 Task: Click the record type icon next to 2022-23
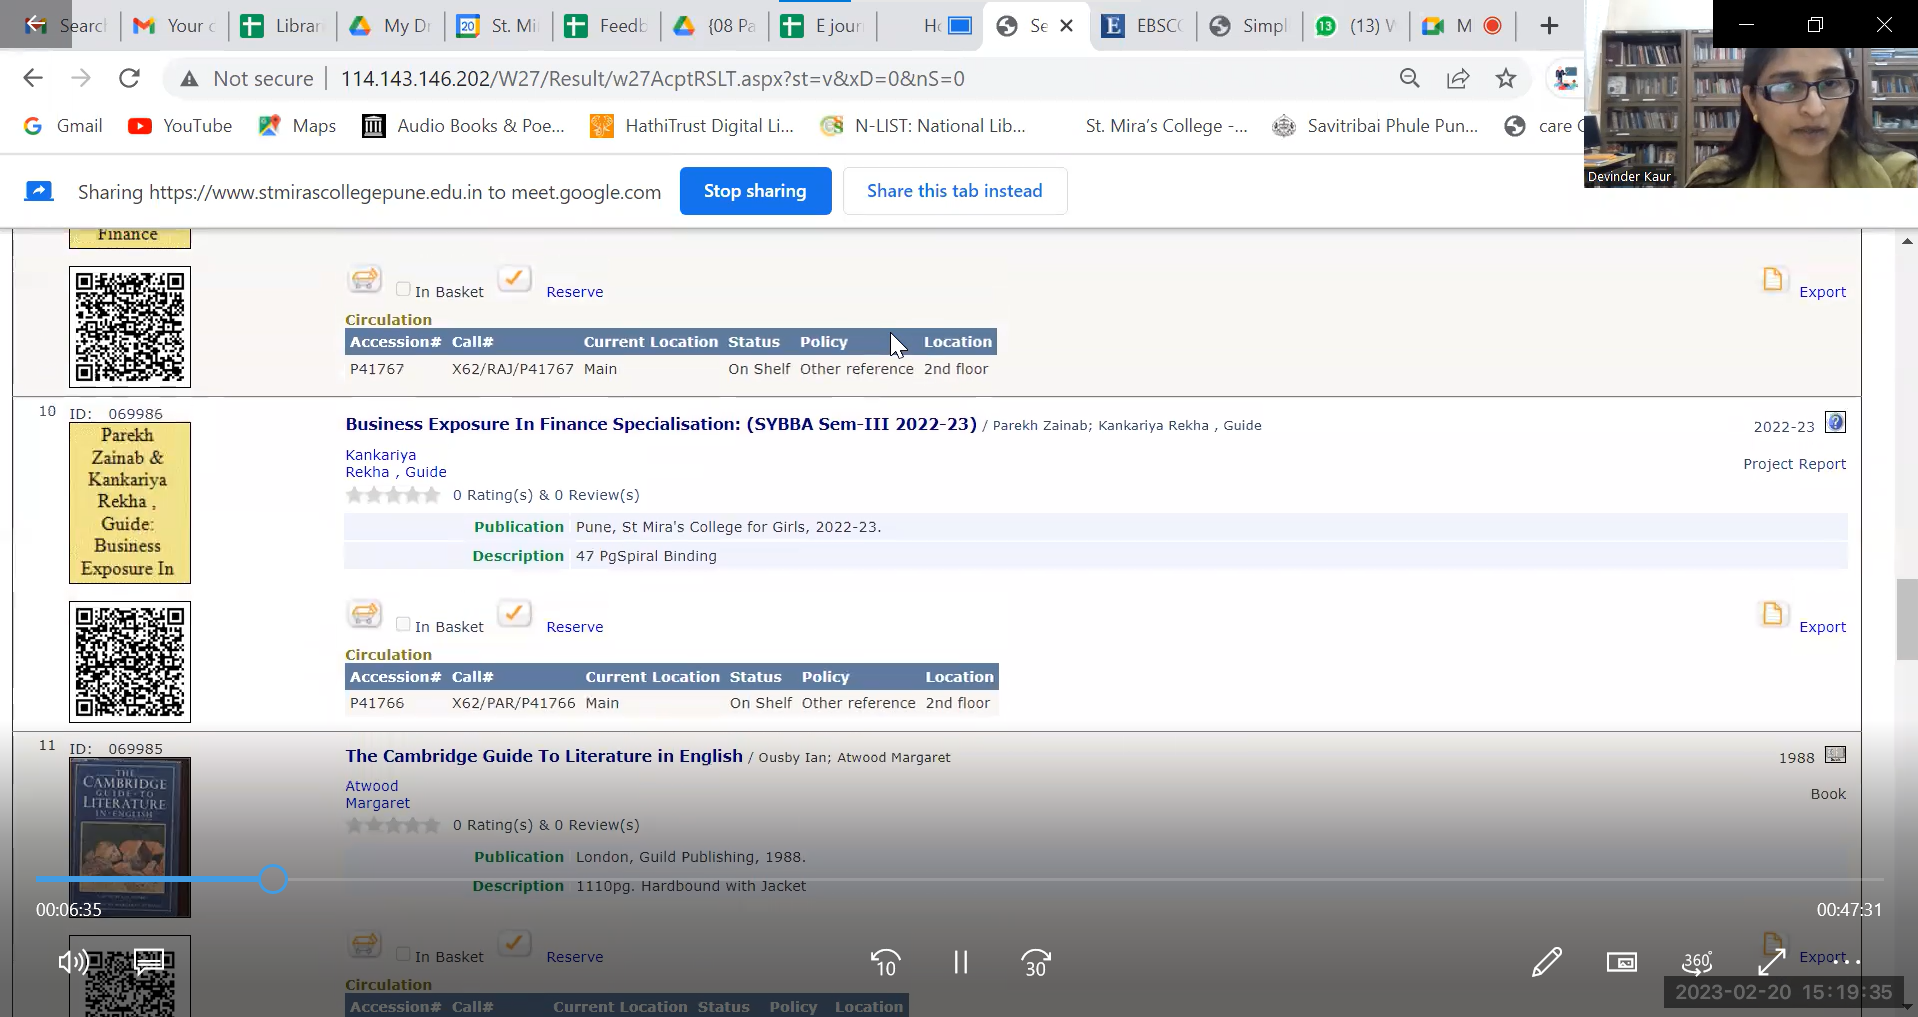coord(1835,423)
